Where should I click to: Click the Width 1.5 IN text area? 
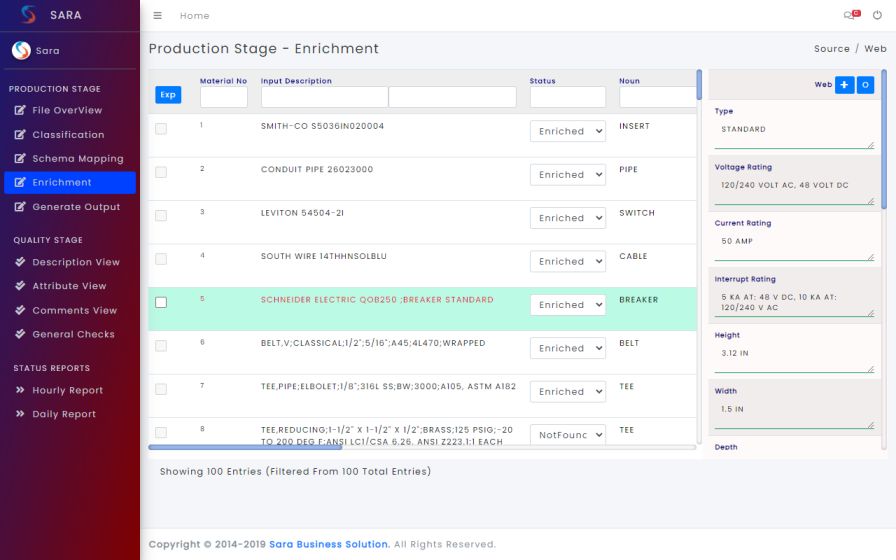(x=794, y=414)
